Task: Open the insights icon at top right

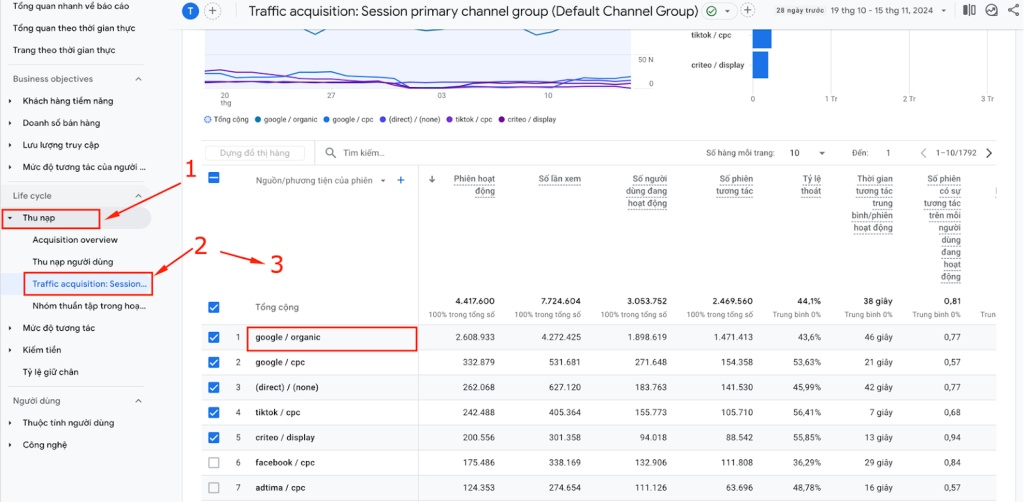Action: coord(991,11)
